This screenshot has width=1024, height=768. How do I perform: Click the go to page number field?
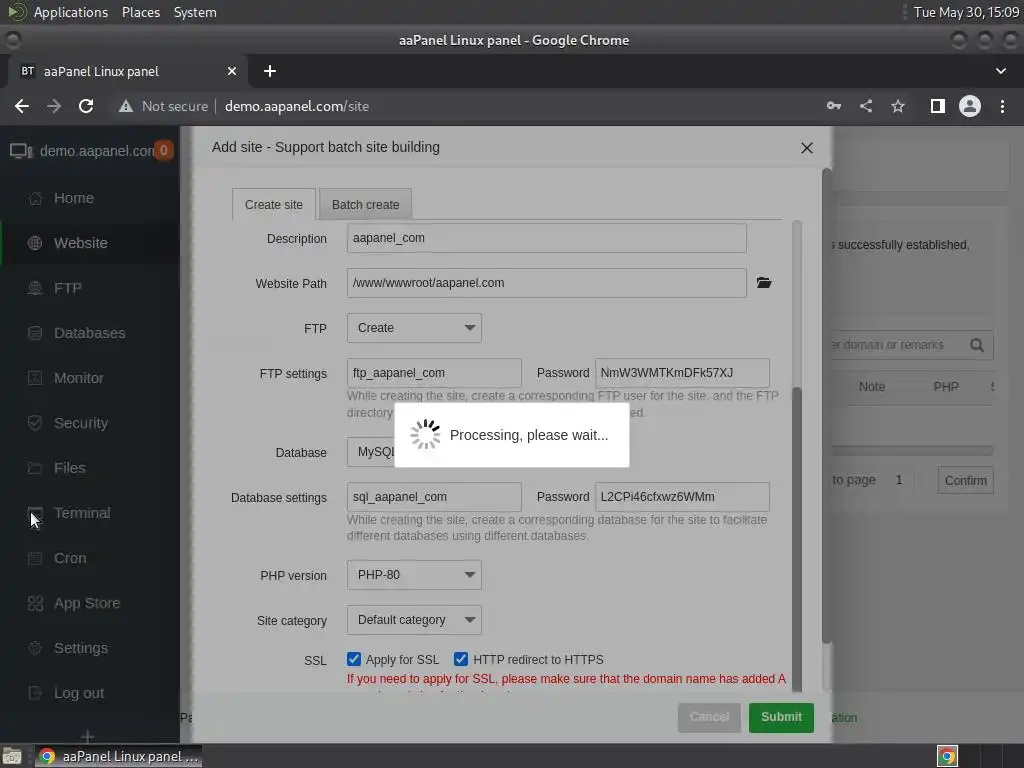pos(899,480)
